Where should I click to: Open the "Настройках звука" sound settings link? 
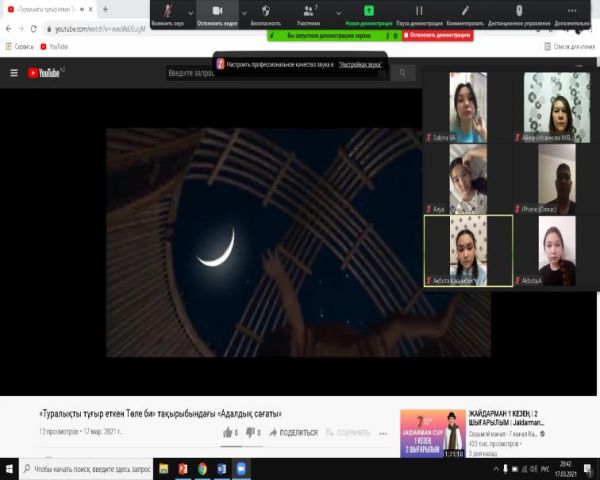click(361, 64)
